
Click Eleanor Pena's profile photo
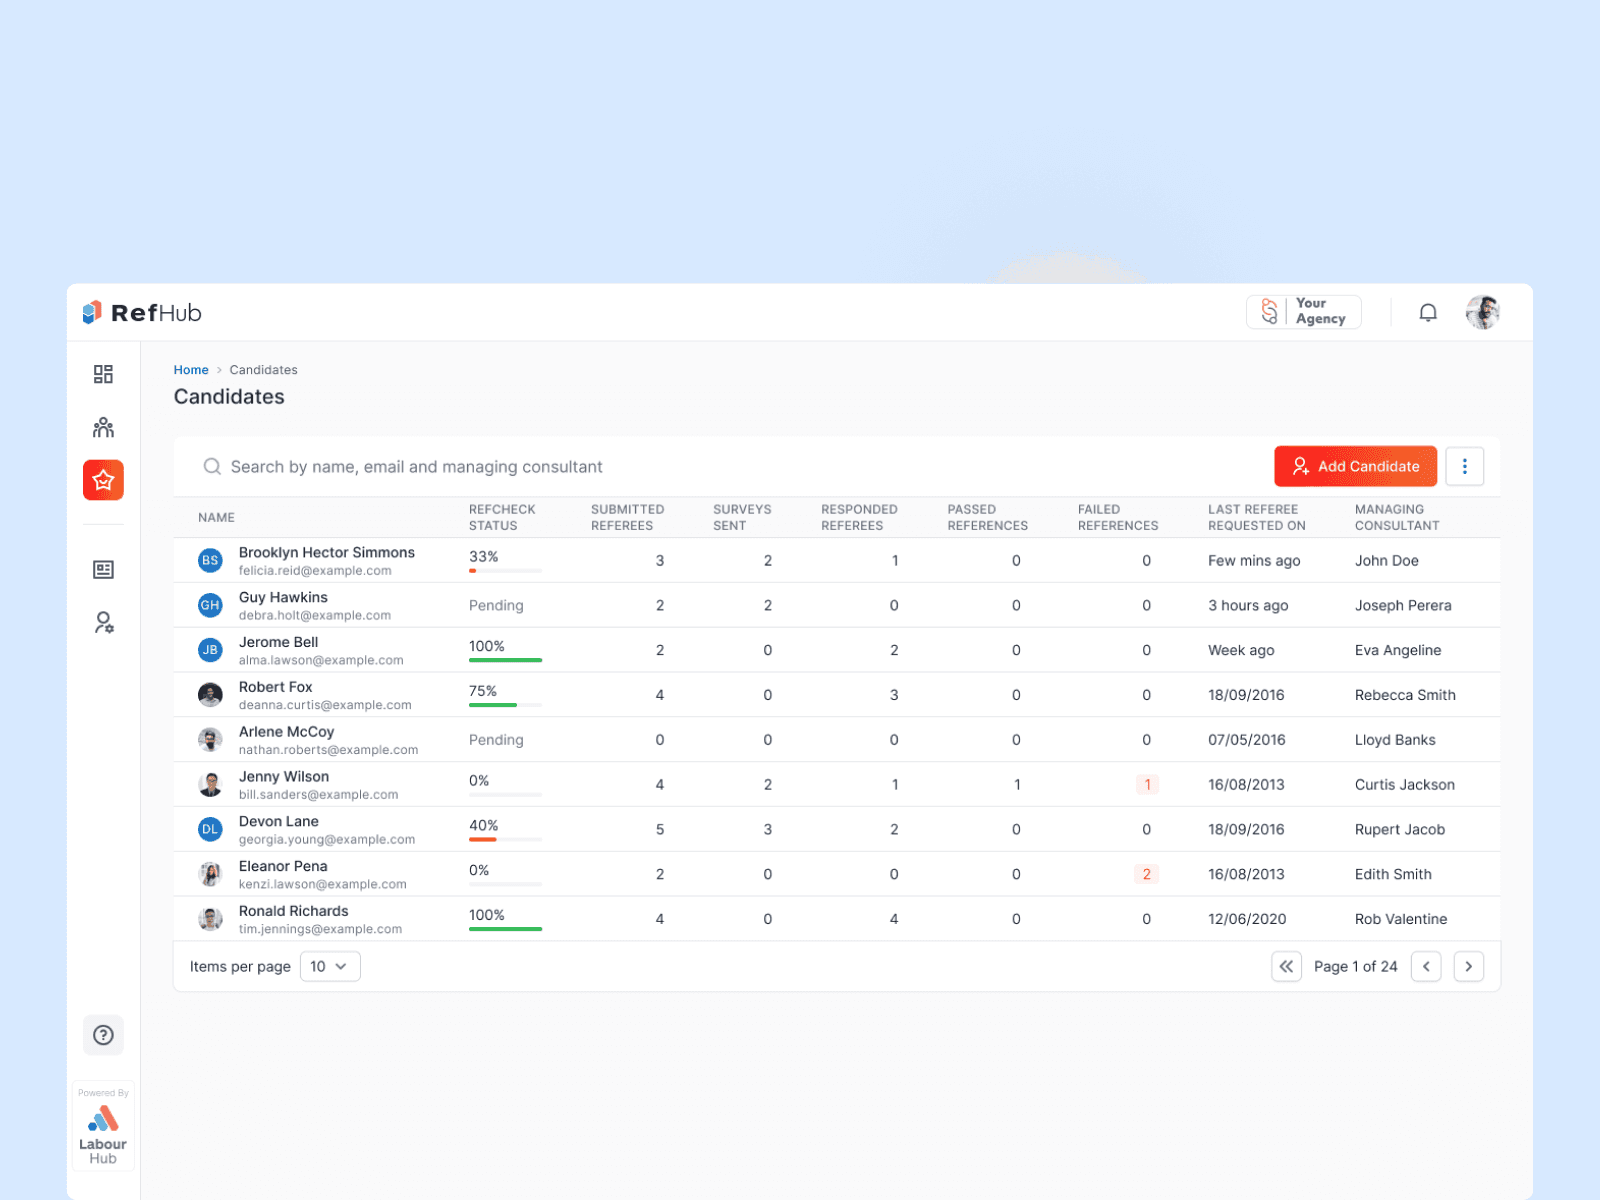coord(210,874)
